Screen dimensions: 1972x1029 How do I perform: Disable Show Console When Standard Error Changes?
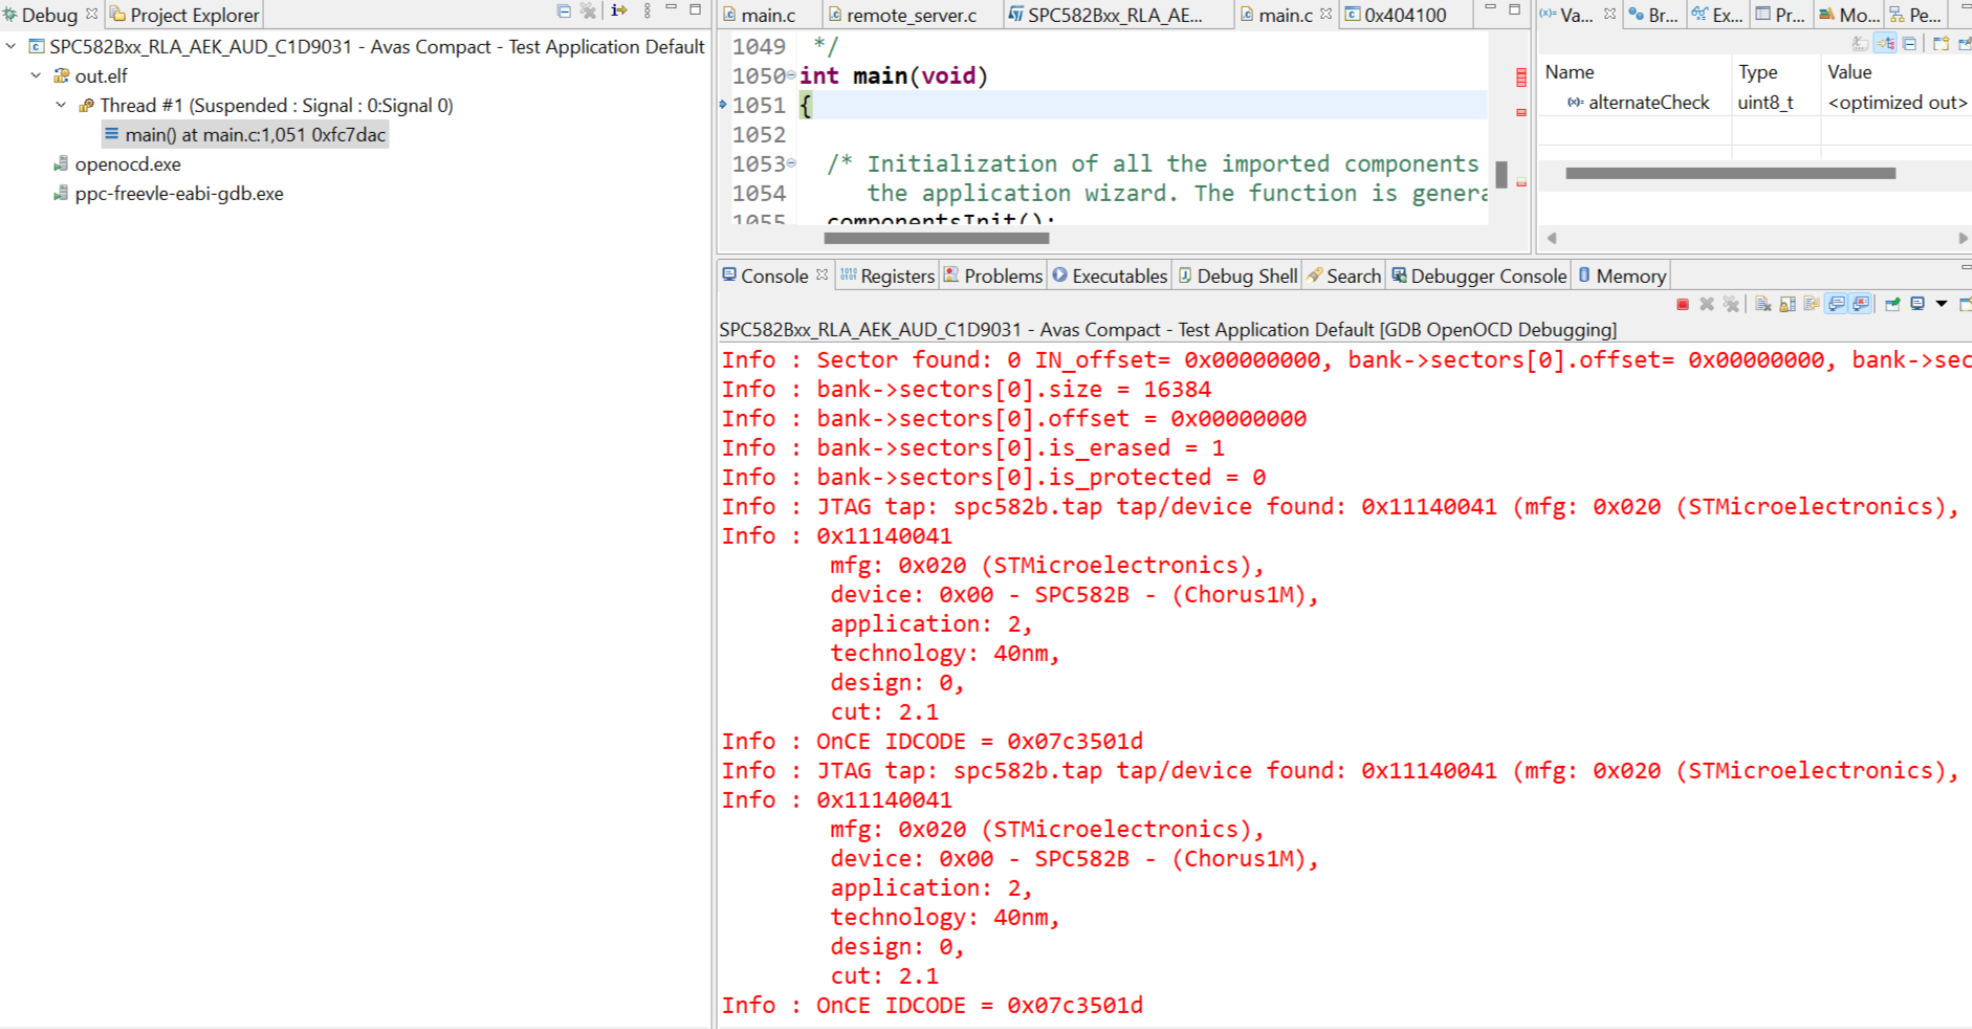[1859, 304]
